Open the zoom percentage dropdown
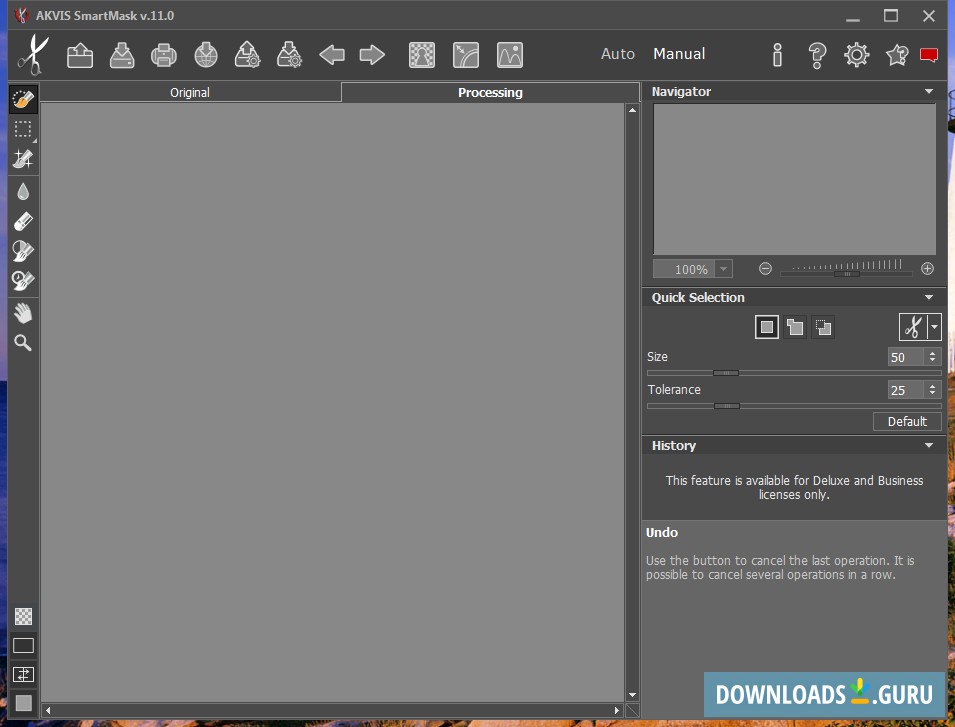The image size is (955, 727). tap(723, 269)
